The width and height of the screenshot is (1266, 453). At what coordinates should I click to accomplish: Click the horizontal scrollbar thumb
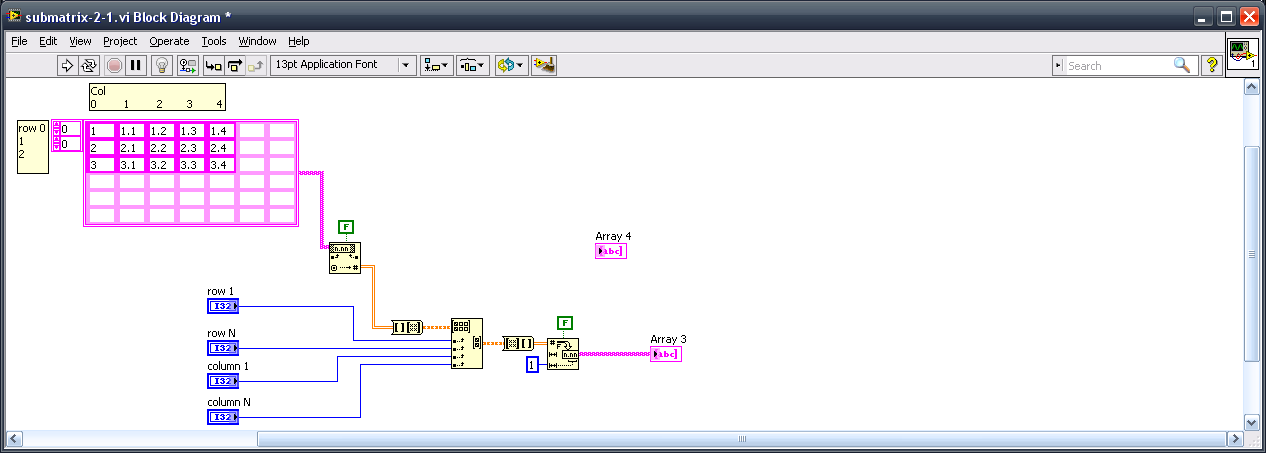(x=742, y=439)
